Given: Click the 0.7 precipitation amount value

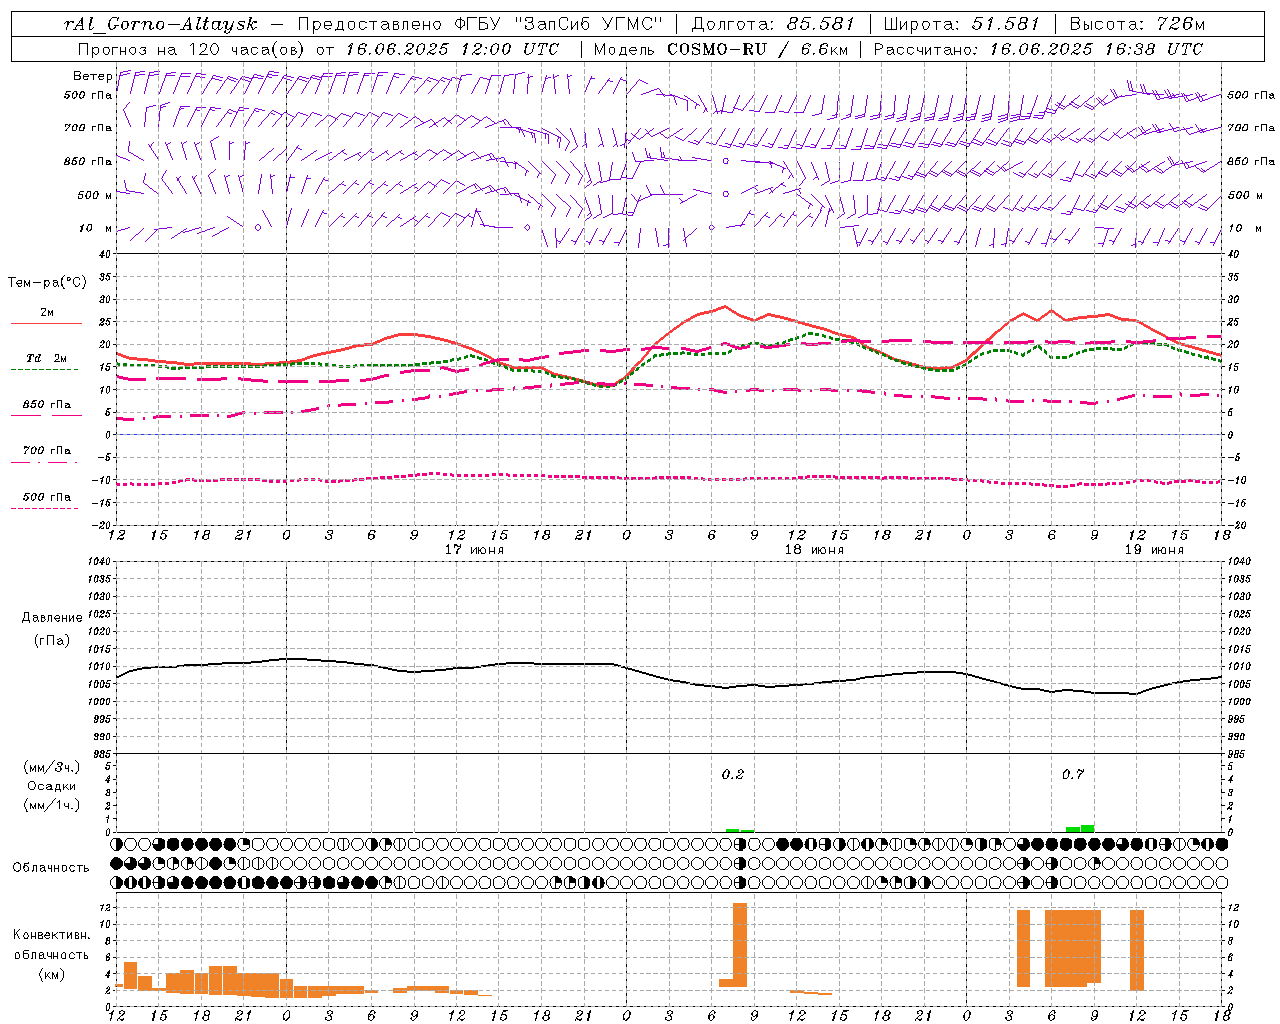Looking at the screenshot, I should point(1073,774).
